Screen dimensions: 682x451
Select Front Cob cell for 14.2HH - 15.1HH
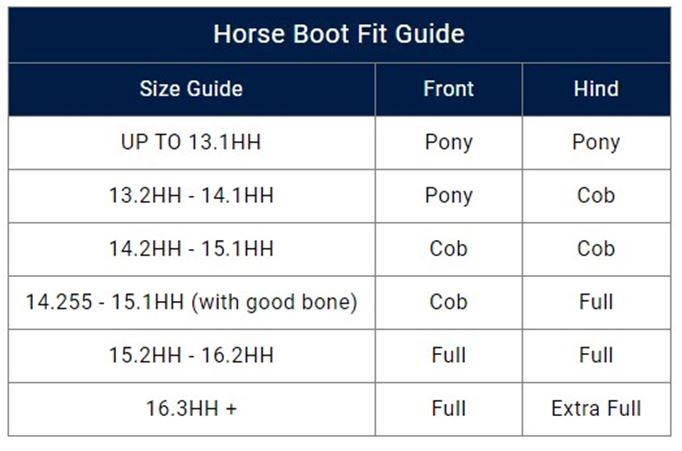tap(448, 248)
